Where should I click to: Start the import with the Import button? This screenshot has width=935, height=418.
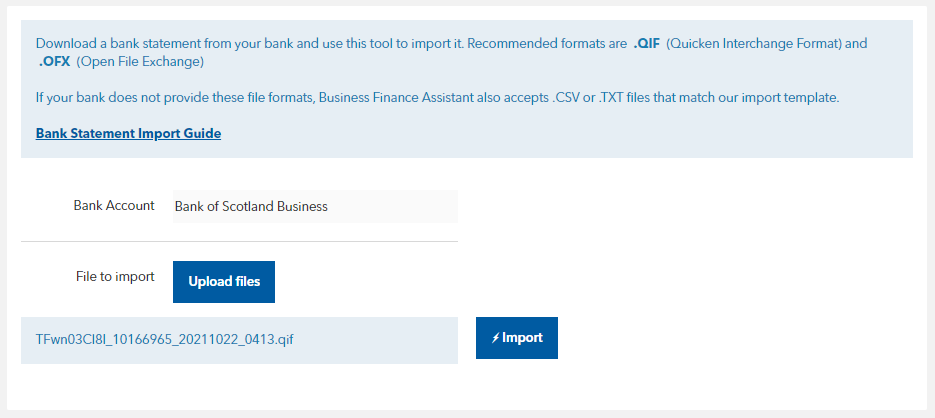pyautogui.click(x=516, y=338)
